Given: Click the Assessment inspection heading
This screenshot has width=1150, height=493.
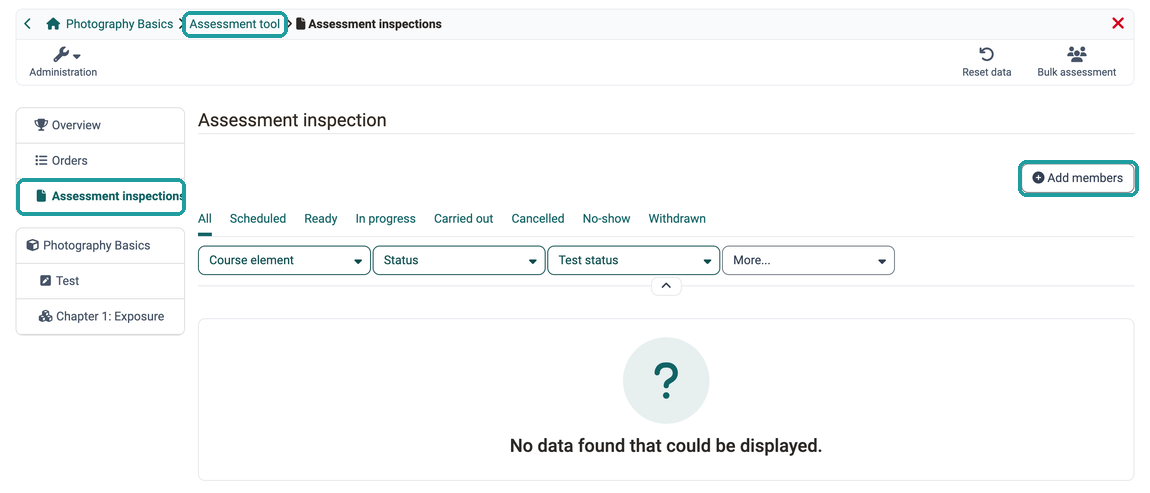Looking at the screenshot, I should [292, 120].
